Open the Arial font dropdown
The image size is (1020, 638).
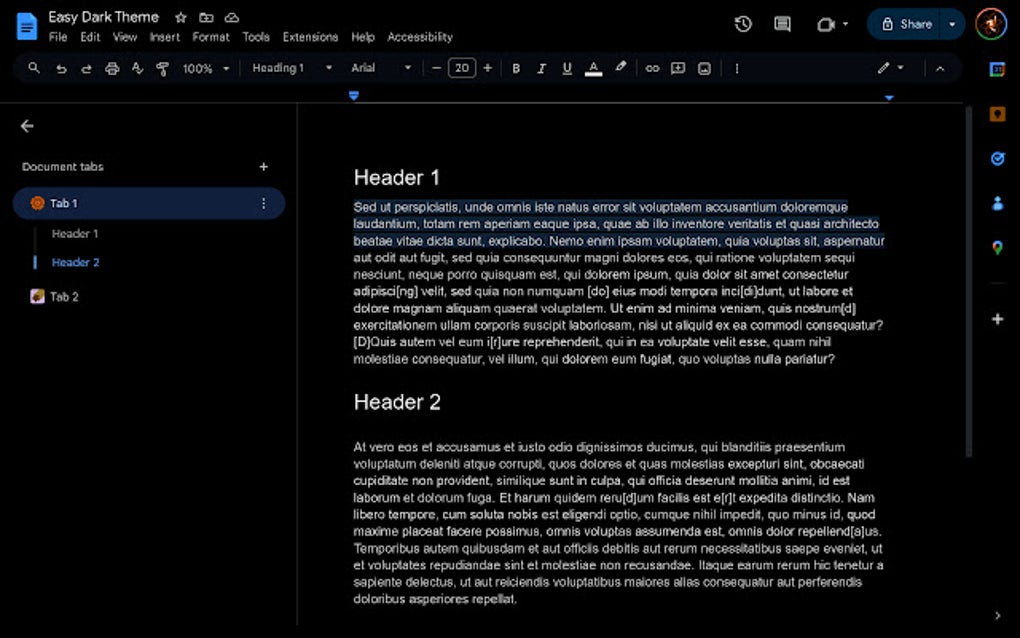coord(378,68)
